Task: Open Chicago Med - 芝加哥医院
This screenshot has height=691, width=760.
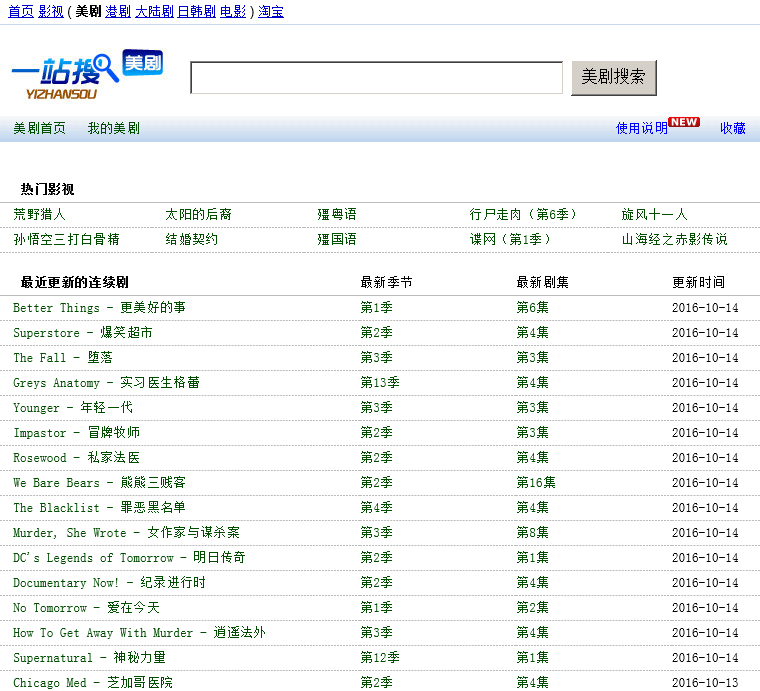Action: (x=93, y=683)
